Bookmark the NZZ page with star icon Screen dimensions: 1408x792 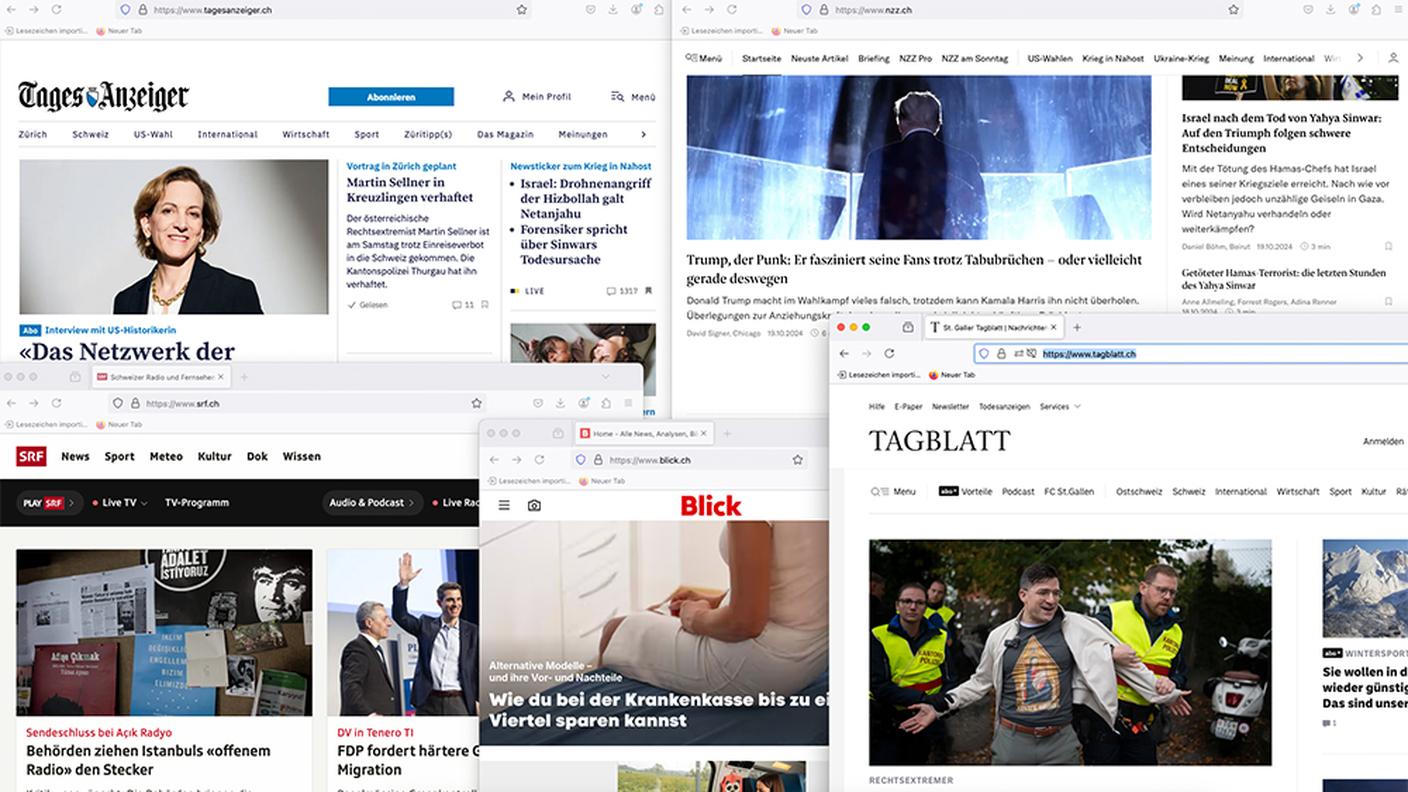1233,10
